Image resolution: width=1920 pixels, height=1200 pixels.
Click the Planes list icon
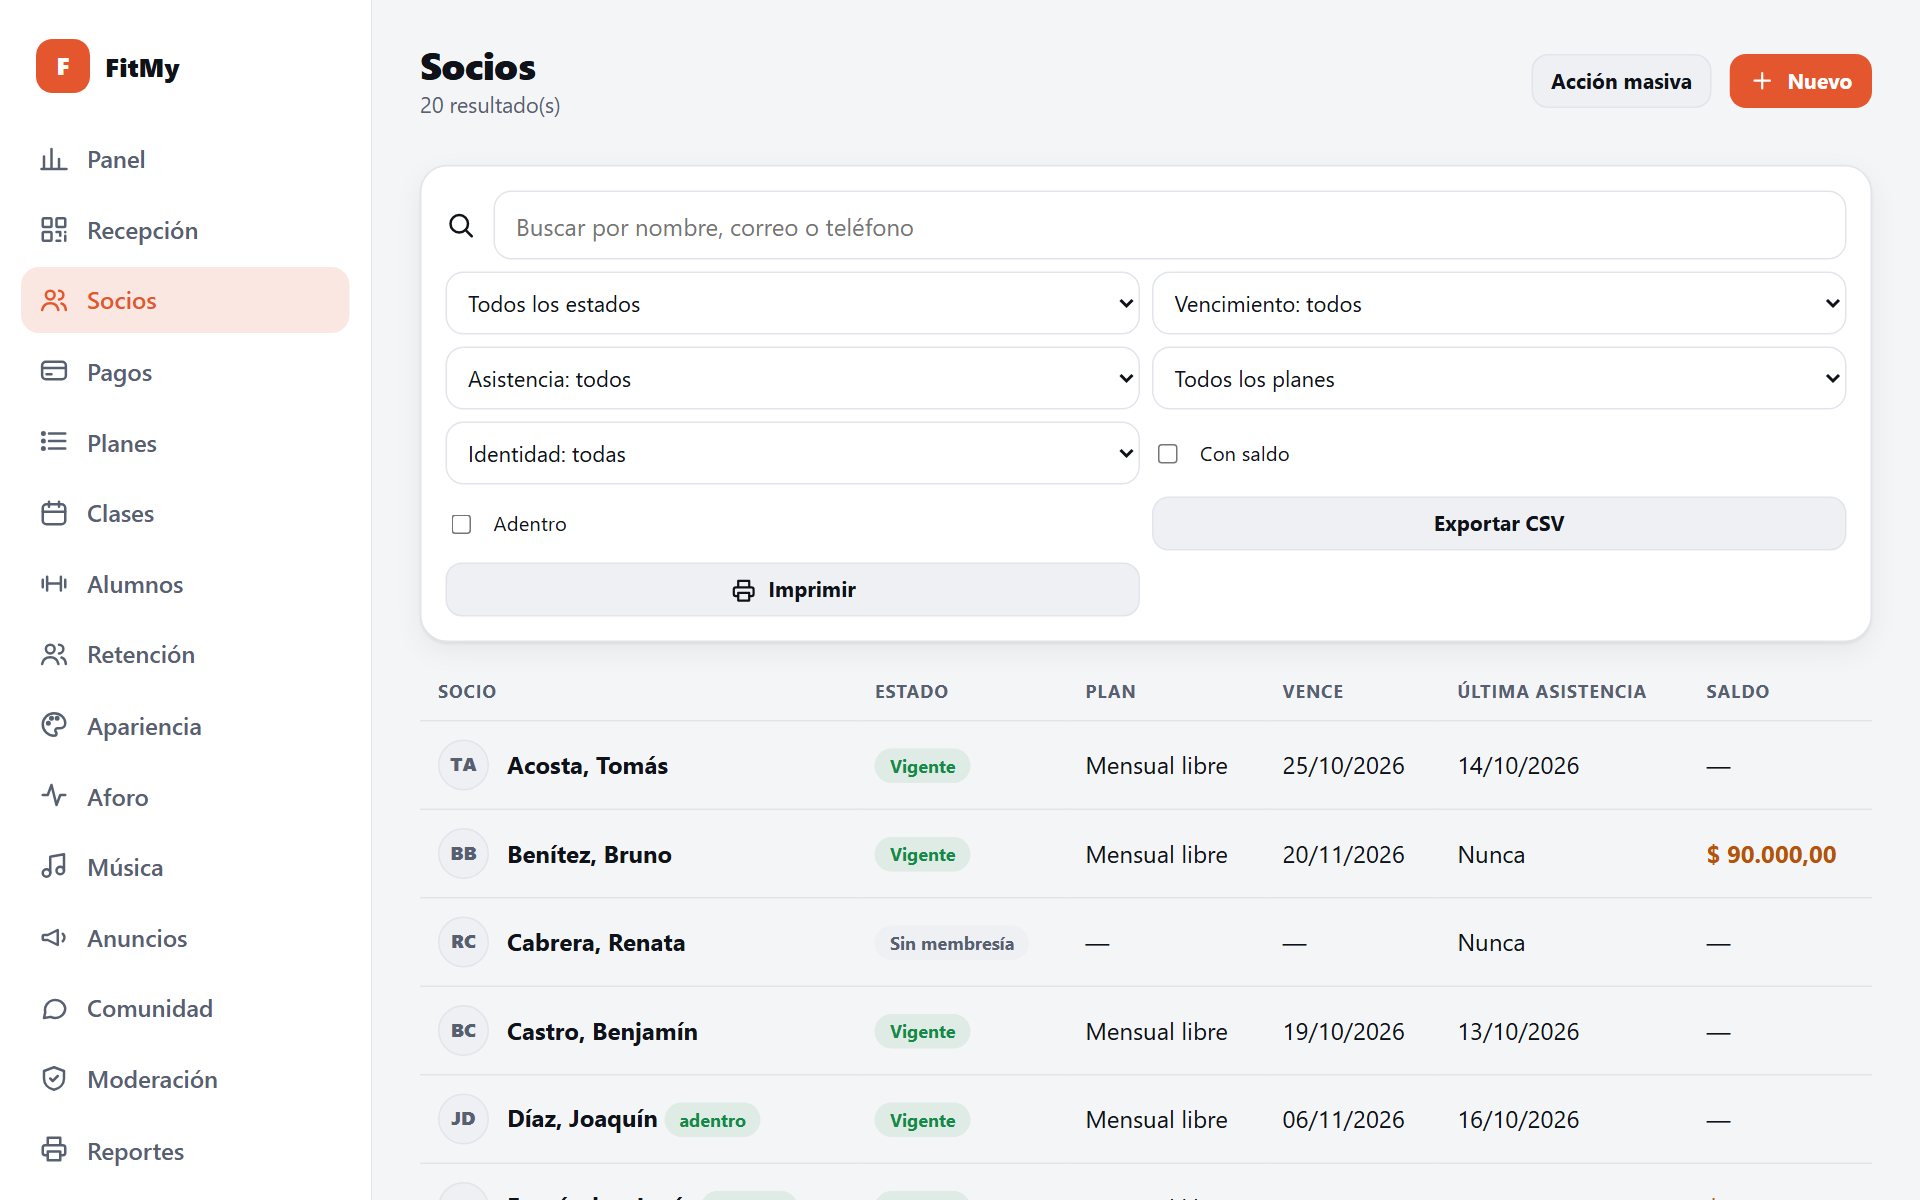(54, 442)
